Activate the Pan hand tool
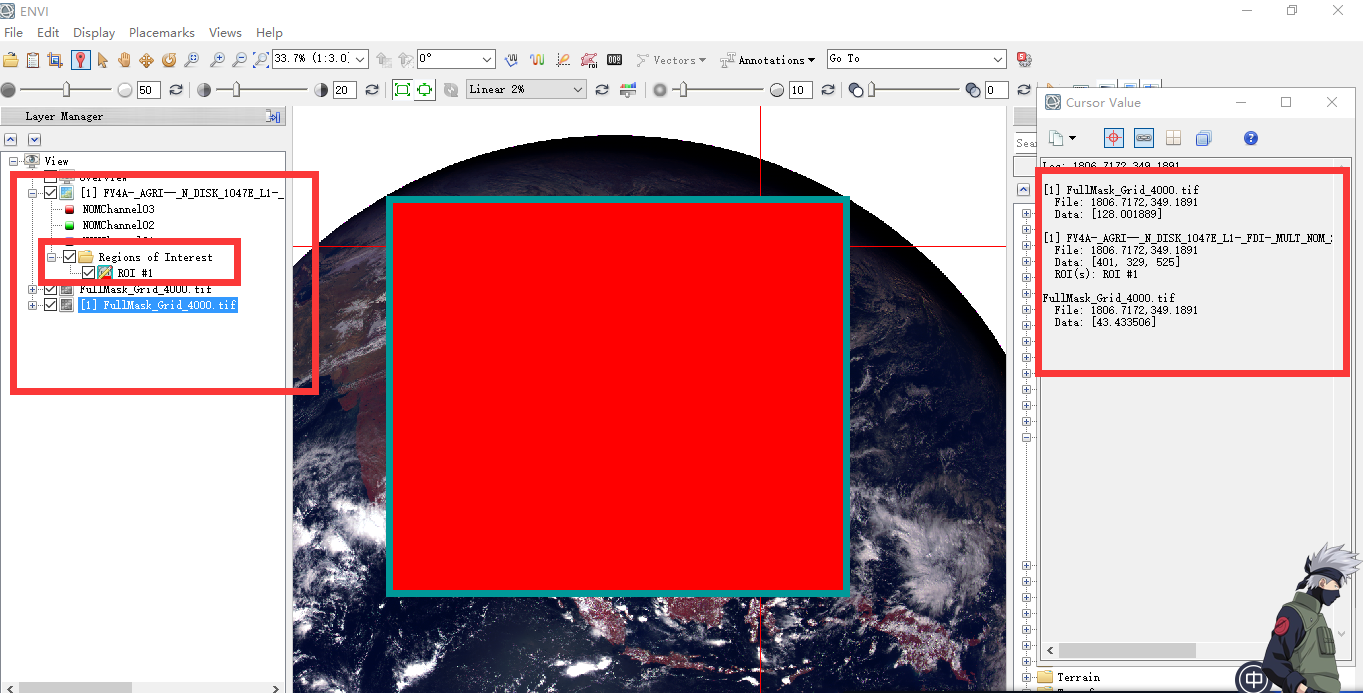The height and width of the screenshot is (693, 1363). [124, 60]
